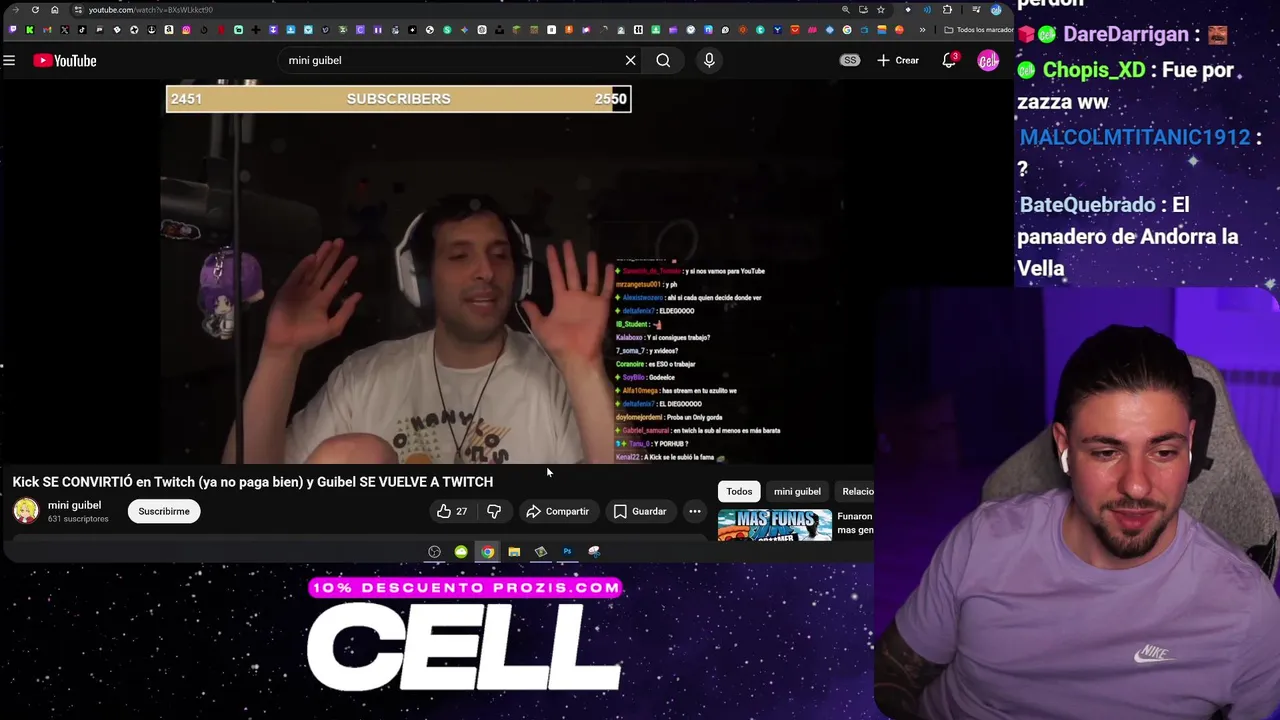
Task: Open OBS Studio from the taskbar
Action: click(434, 552)
